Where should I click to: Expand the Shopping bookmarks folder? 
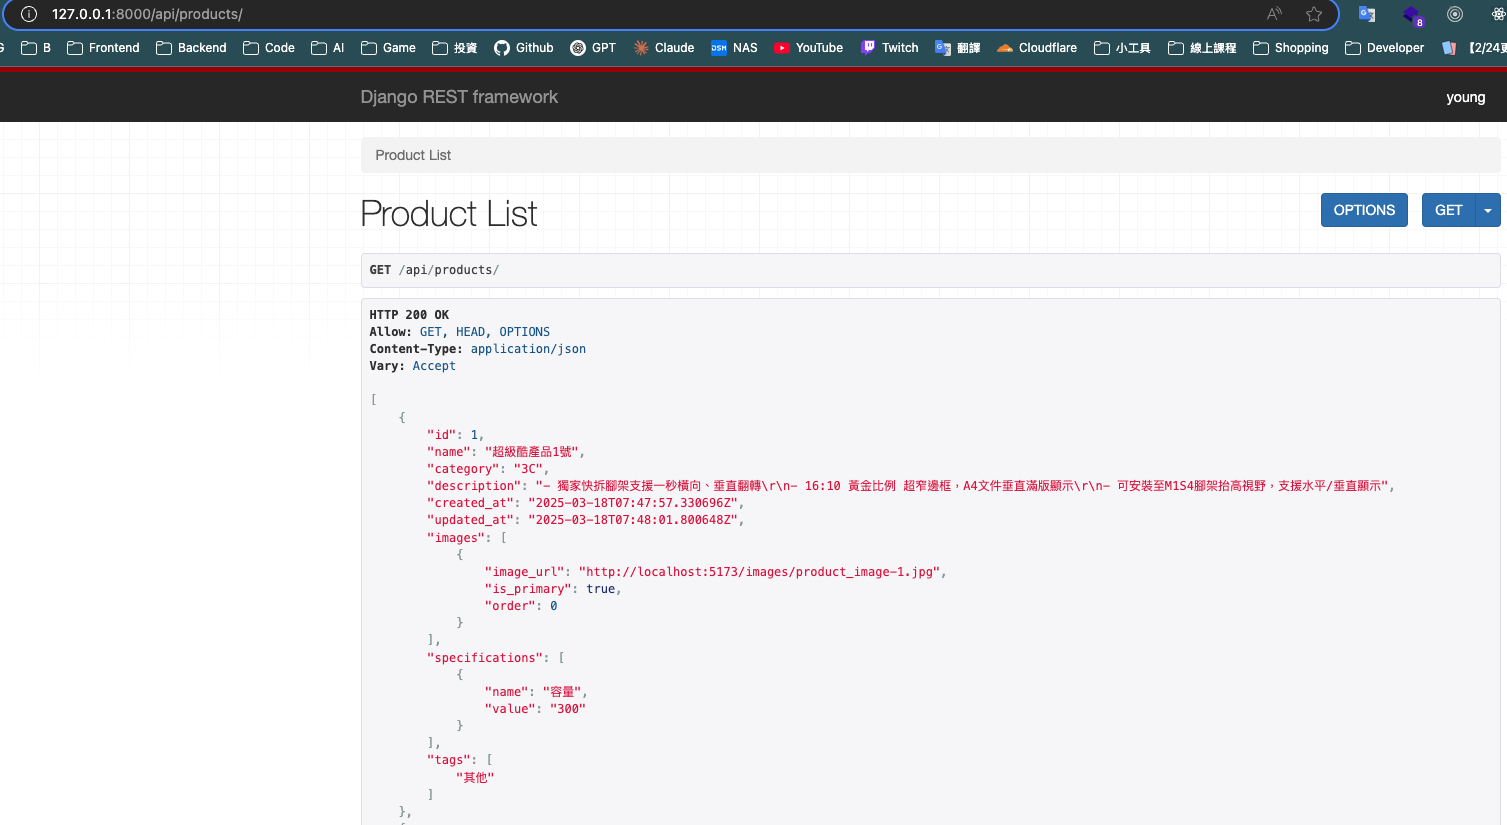tap(1290, 47)
